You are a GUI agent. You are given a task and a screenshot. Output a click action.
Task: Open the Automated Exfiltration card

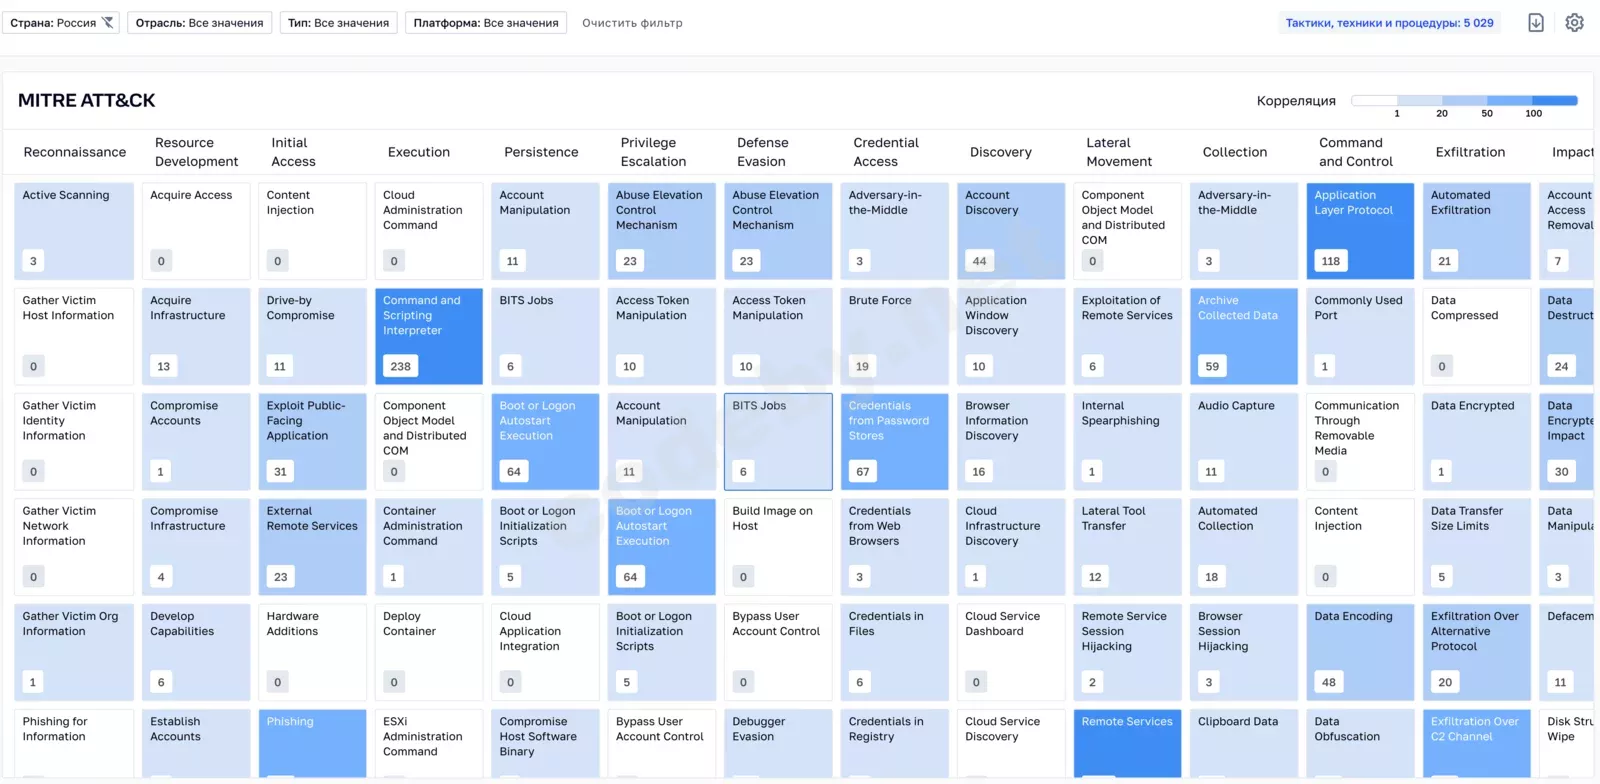point(1477,231)
